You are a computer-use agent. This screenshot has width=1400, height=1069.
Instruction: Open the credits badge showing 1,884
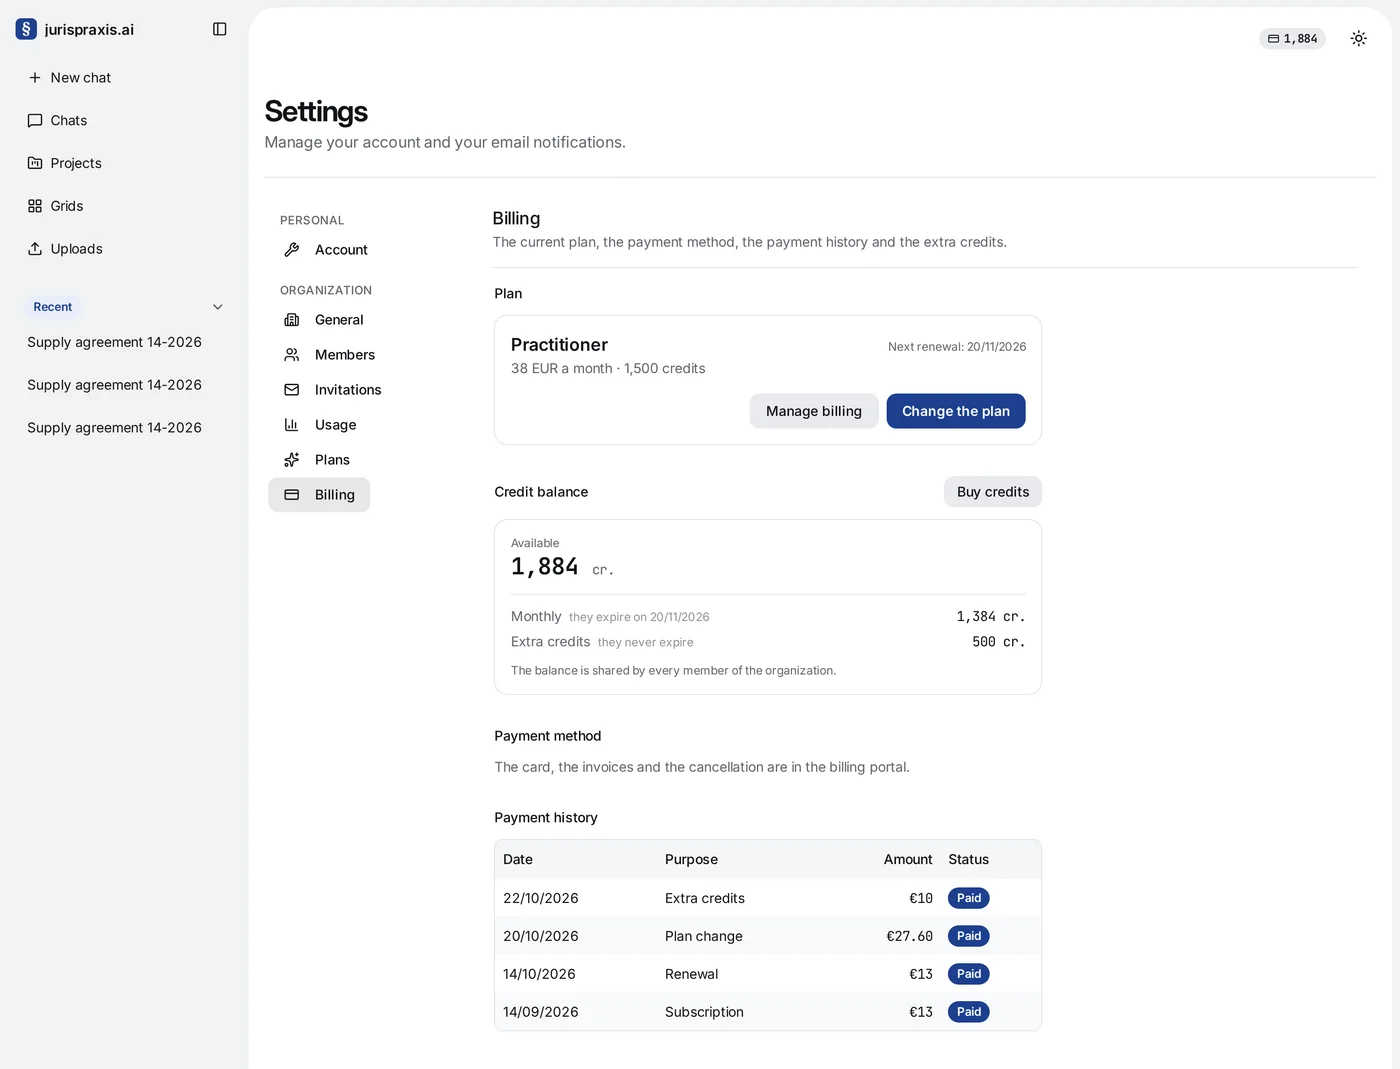point(1292,39)
